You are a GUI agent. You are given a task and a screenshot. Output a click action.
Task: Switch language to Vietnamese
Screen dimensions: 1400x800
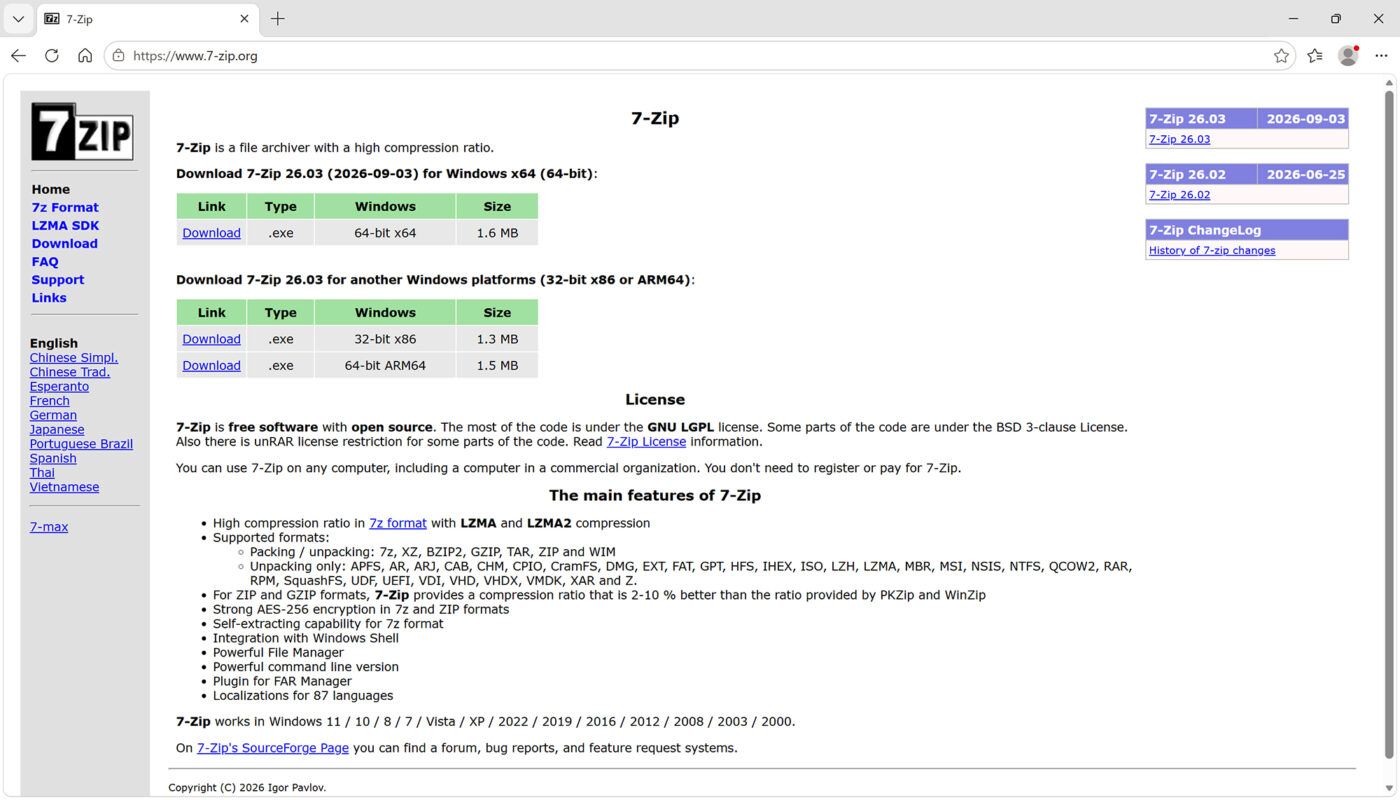pyautogui.click(x=64, y=487)
